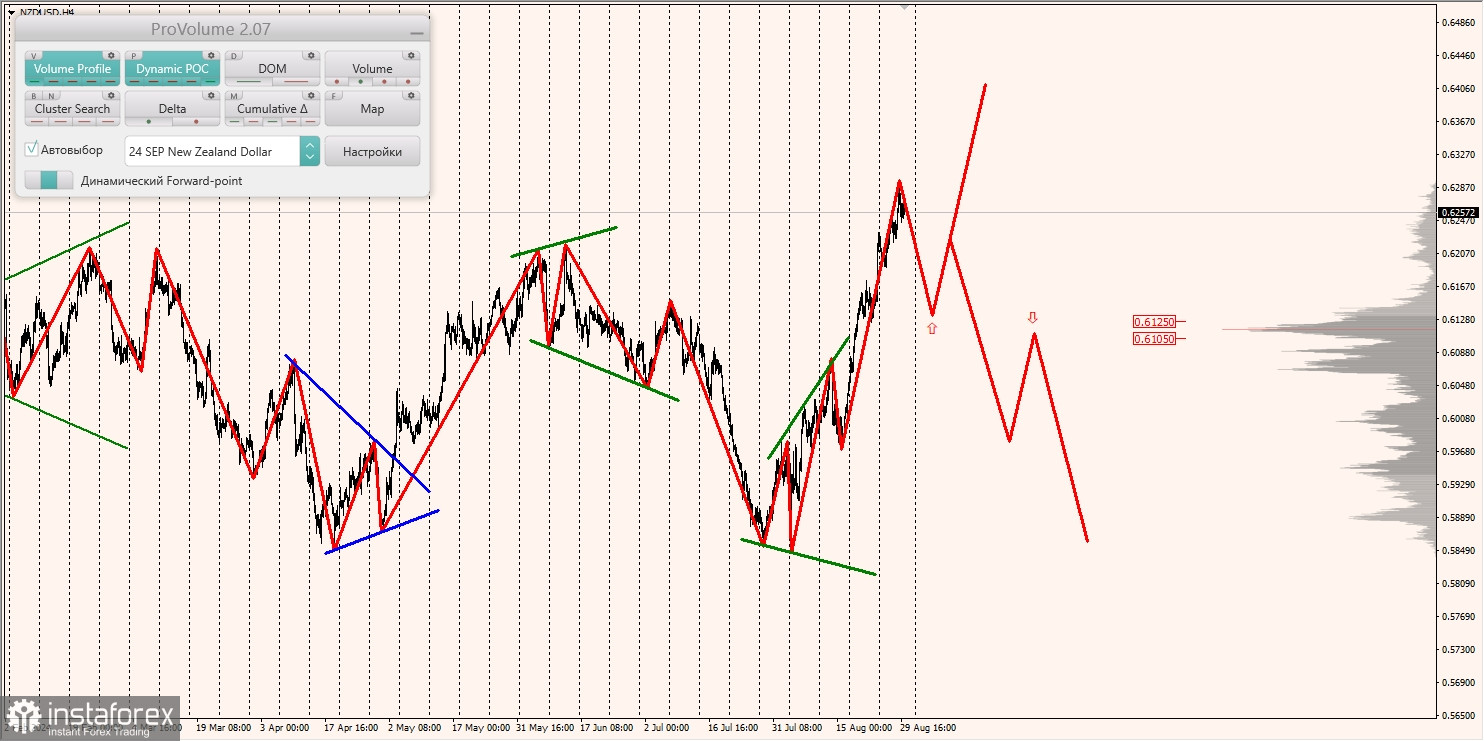The width and height of the screenshot is (1484, 741).
Task: Select the red down arrow on chart
Action: 1033,318
